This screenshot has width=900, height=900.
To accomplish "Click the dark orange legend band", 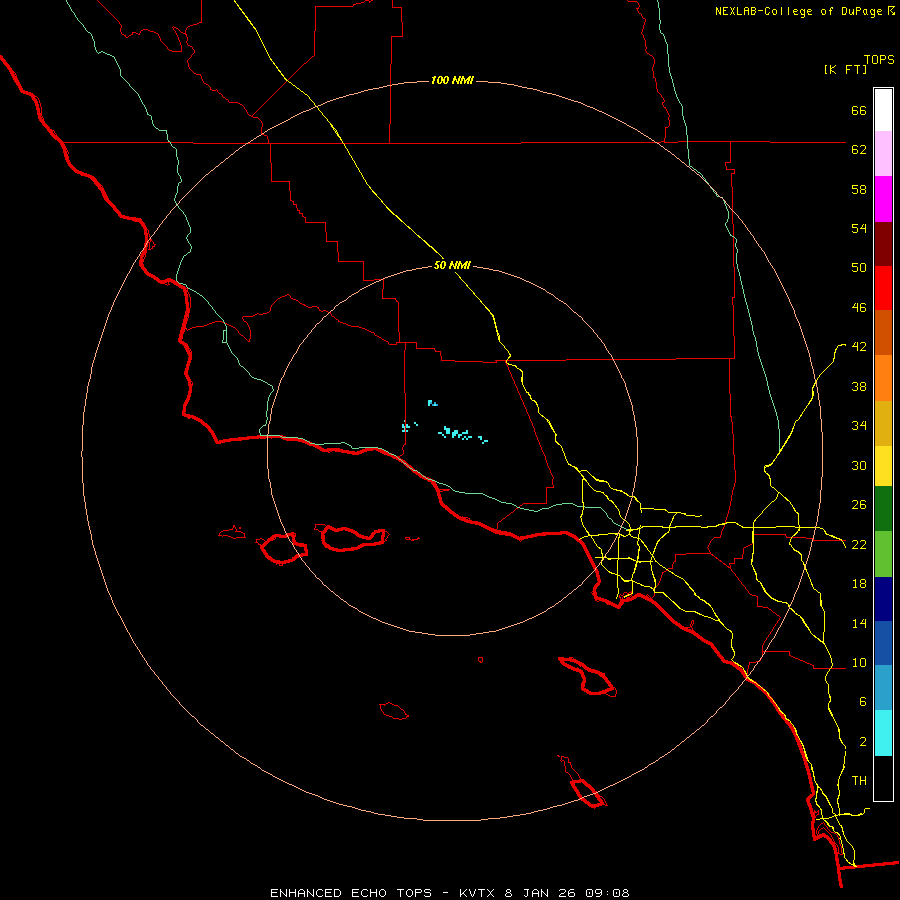I will click(883, 333).
